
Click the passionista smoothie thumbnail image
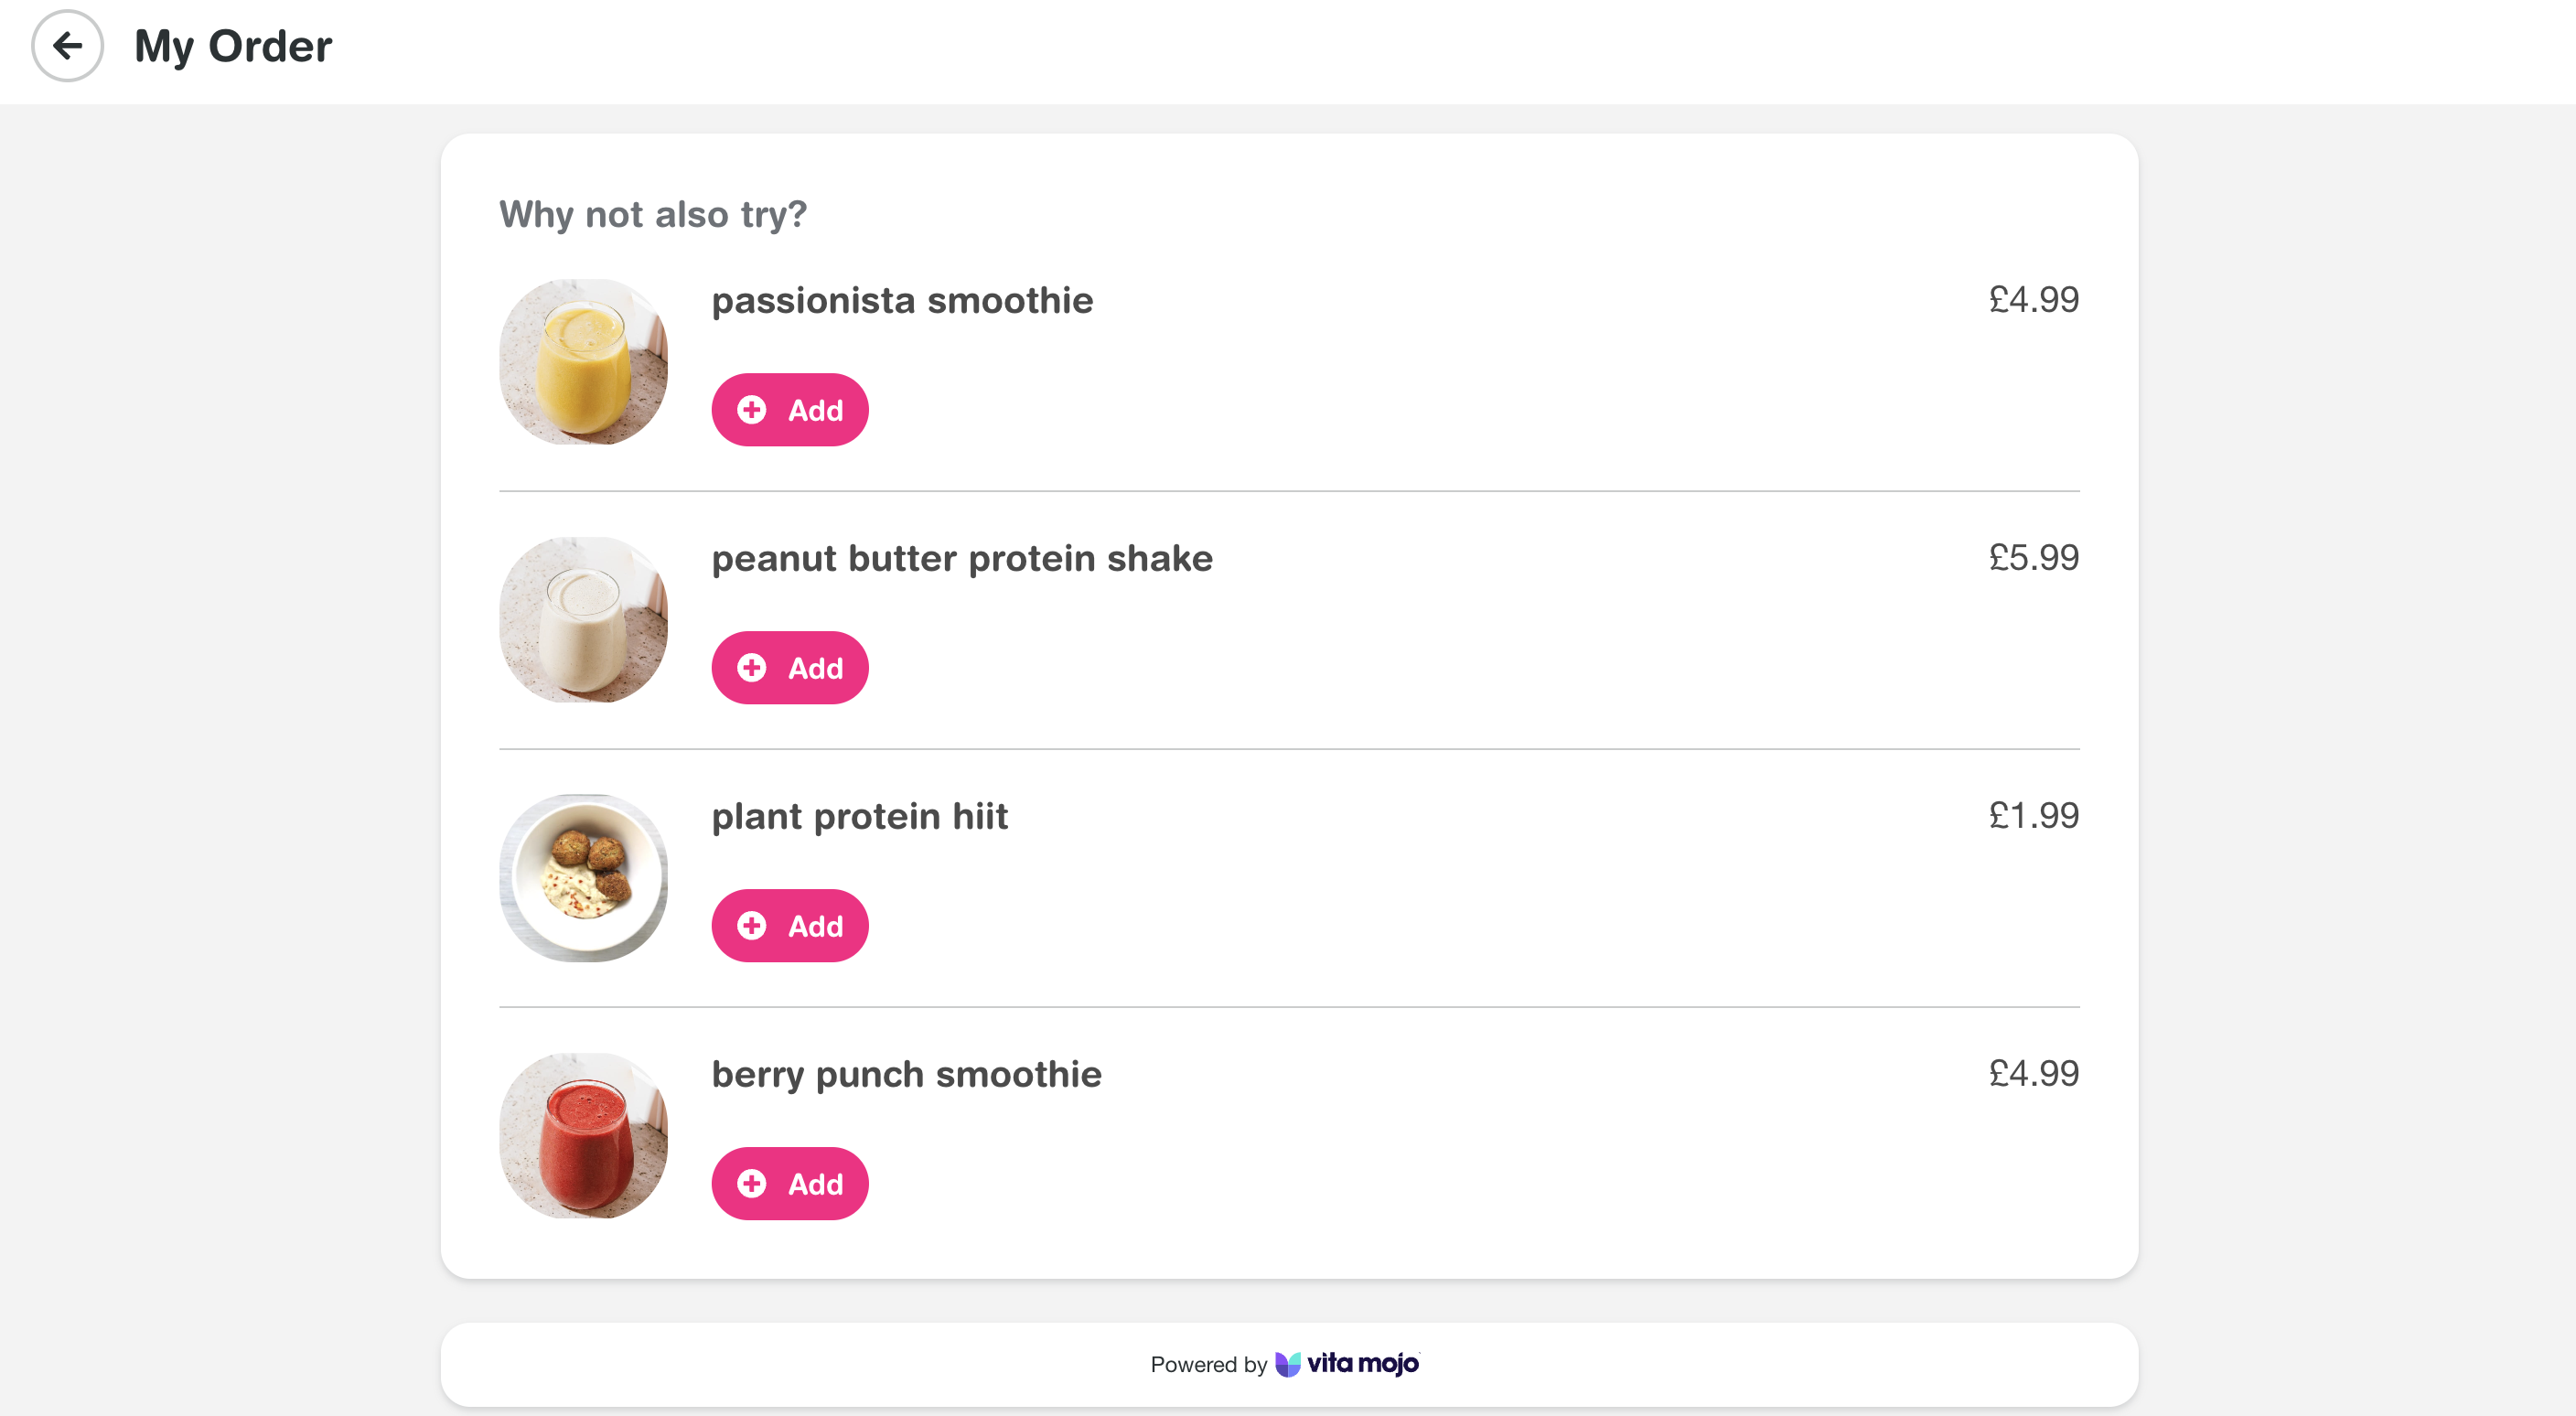583,362
